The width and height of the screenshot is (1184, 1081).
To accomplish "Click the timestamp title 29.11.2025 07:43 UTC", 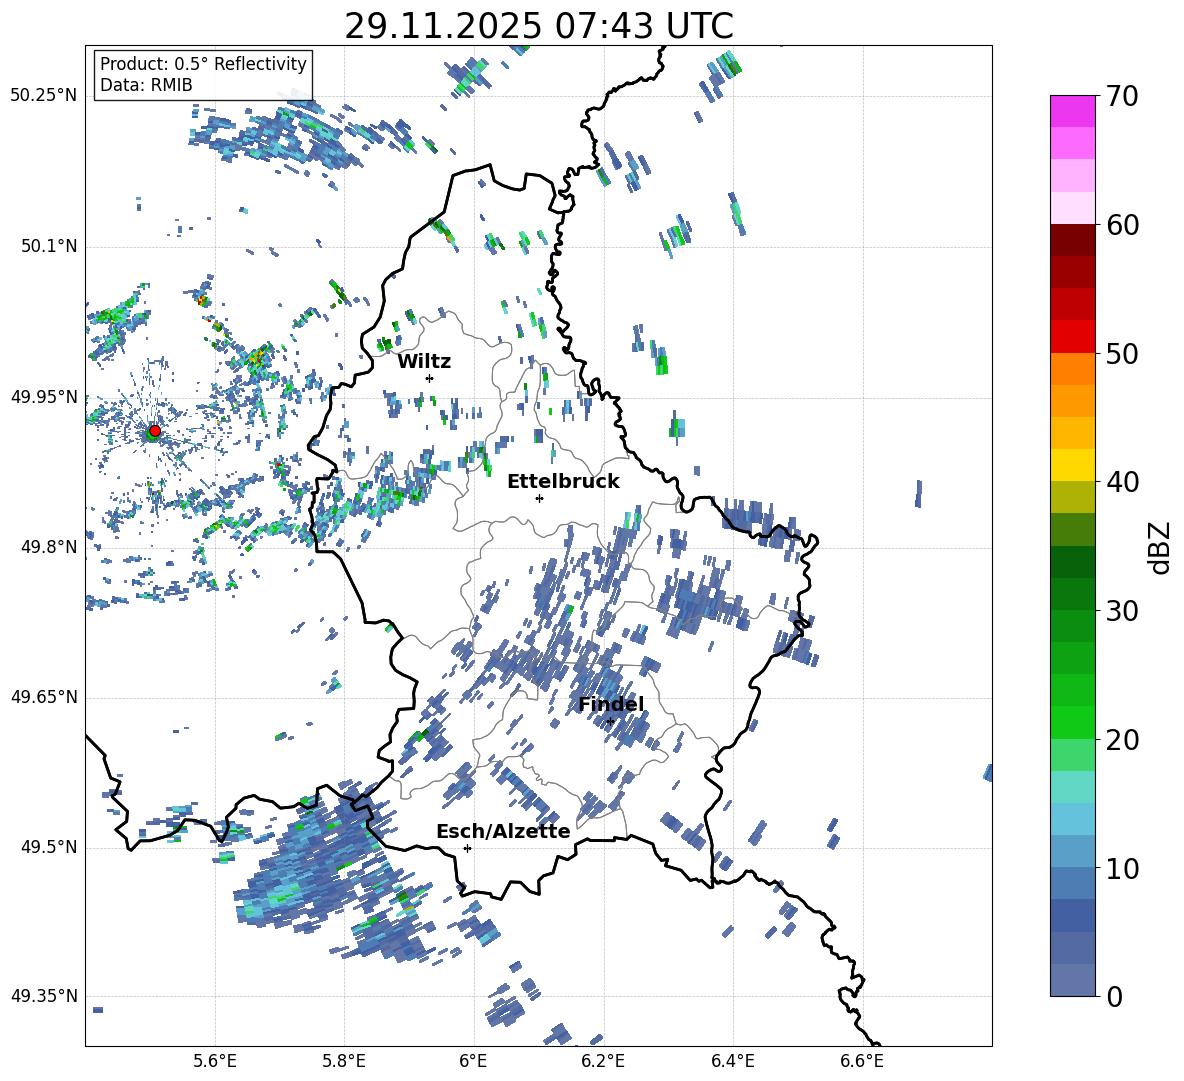I will (x=538, y=26).
